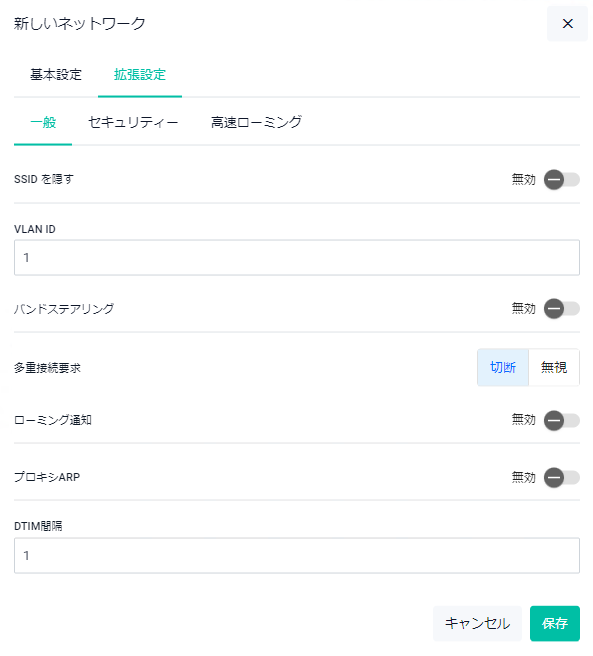Screen dimensions: 593x656
Task: Turn on ローミング通知 switch
Action: click(562, 420)
